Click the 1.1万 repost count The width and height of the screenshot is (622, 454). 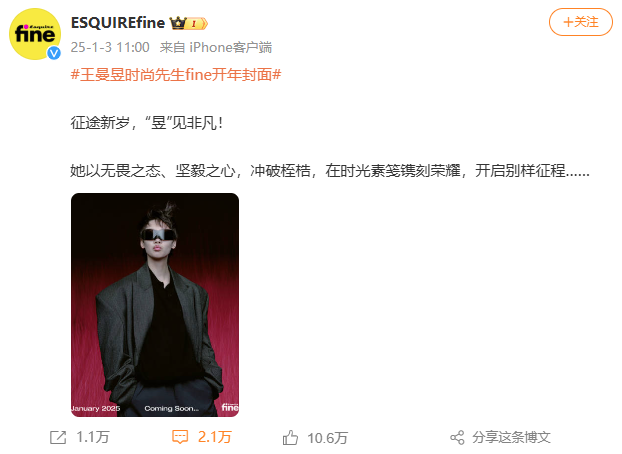92,437
